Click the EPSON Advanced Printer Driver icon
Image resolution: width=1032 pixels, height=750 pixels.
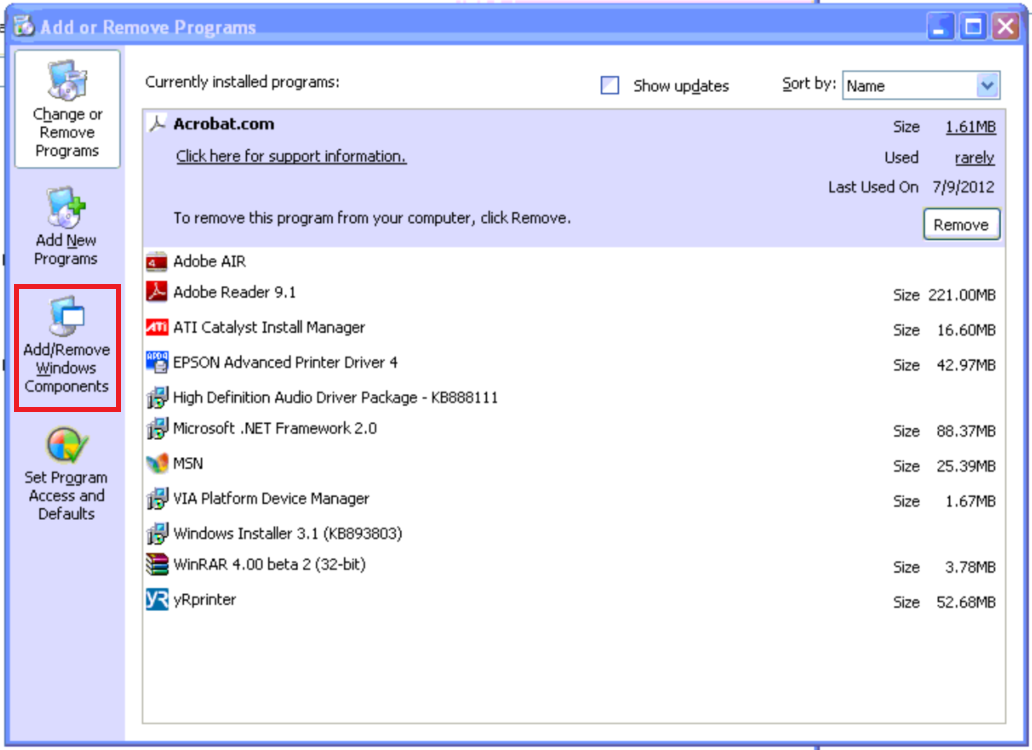(157, 362)
